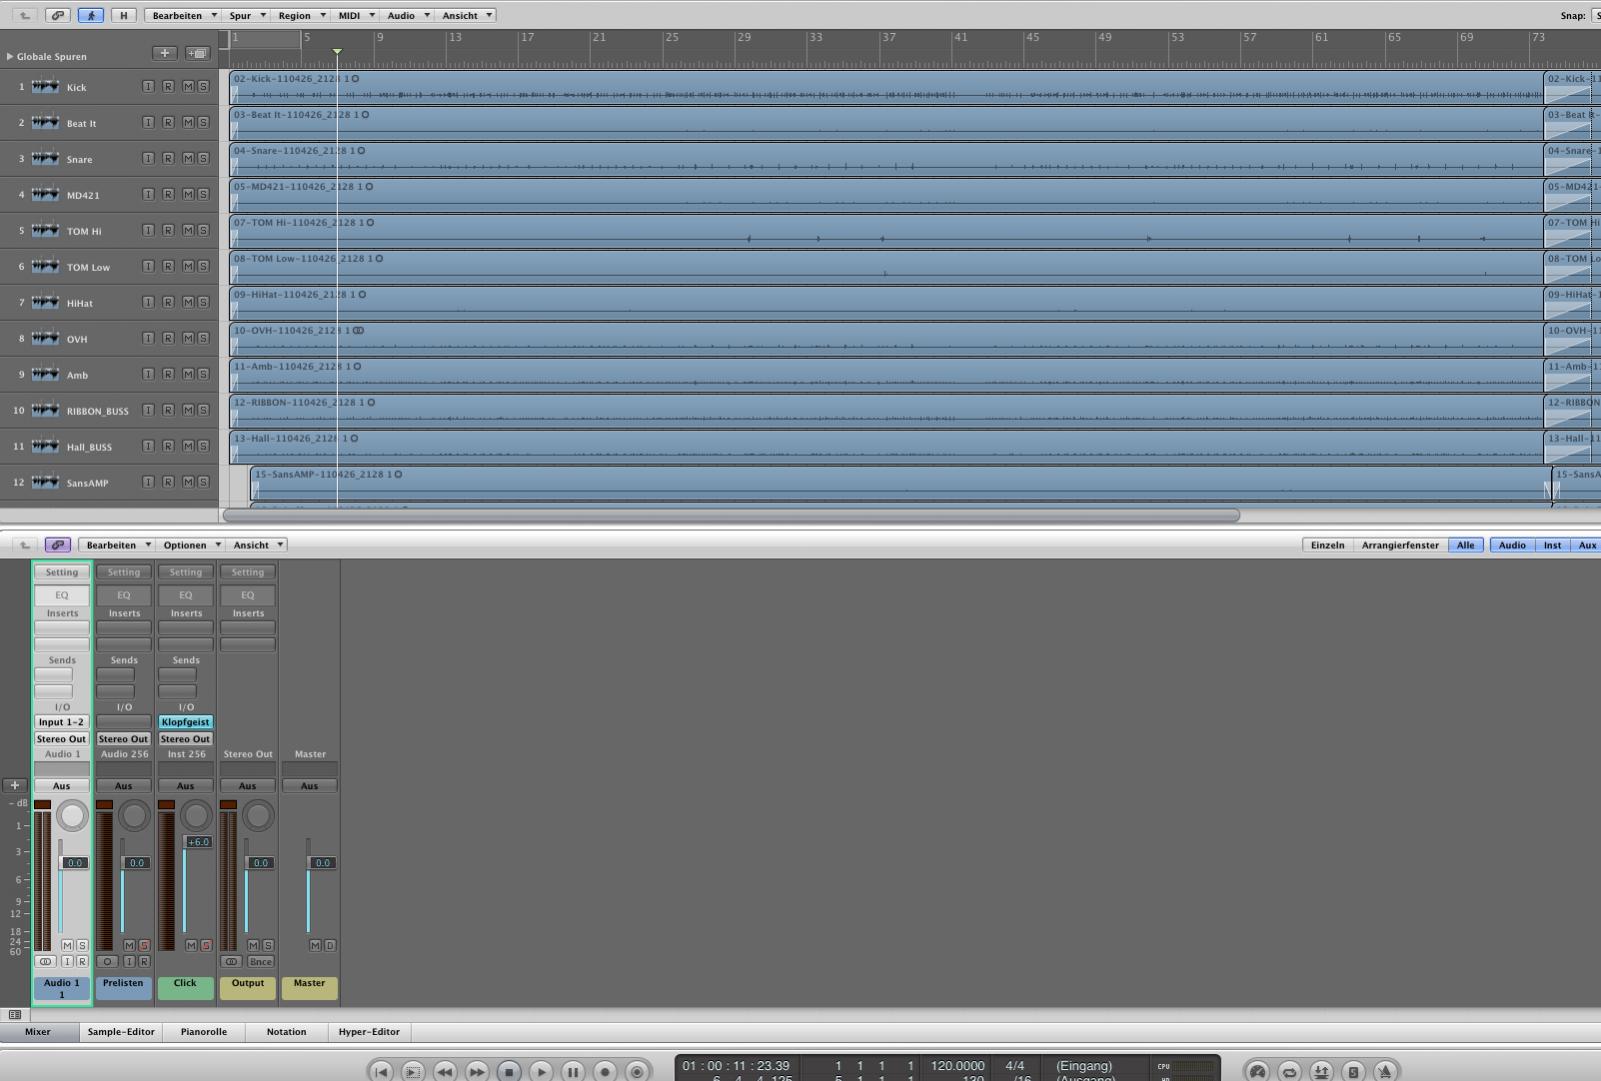Screen dimensions: 1601x1081
Task: Mute the Kick track
Action: (x=188, y=87)
